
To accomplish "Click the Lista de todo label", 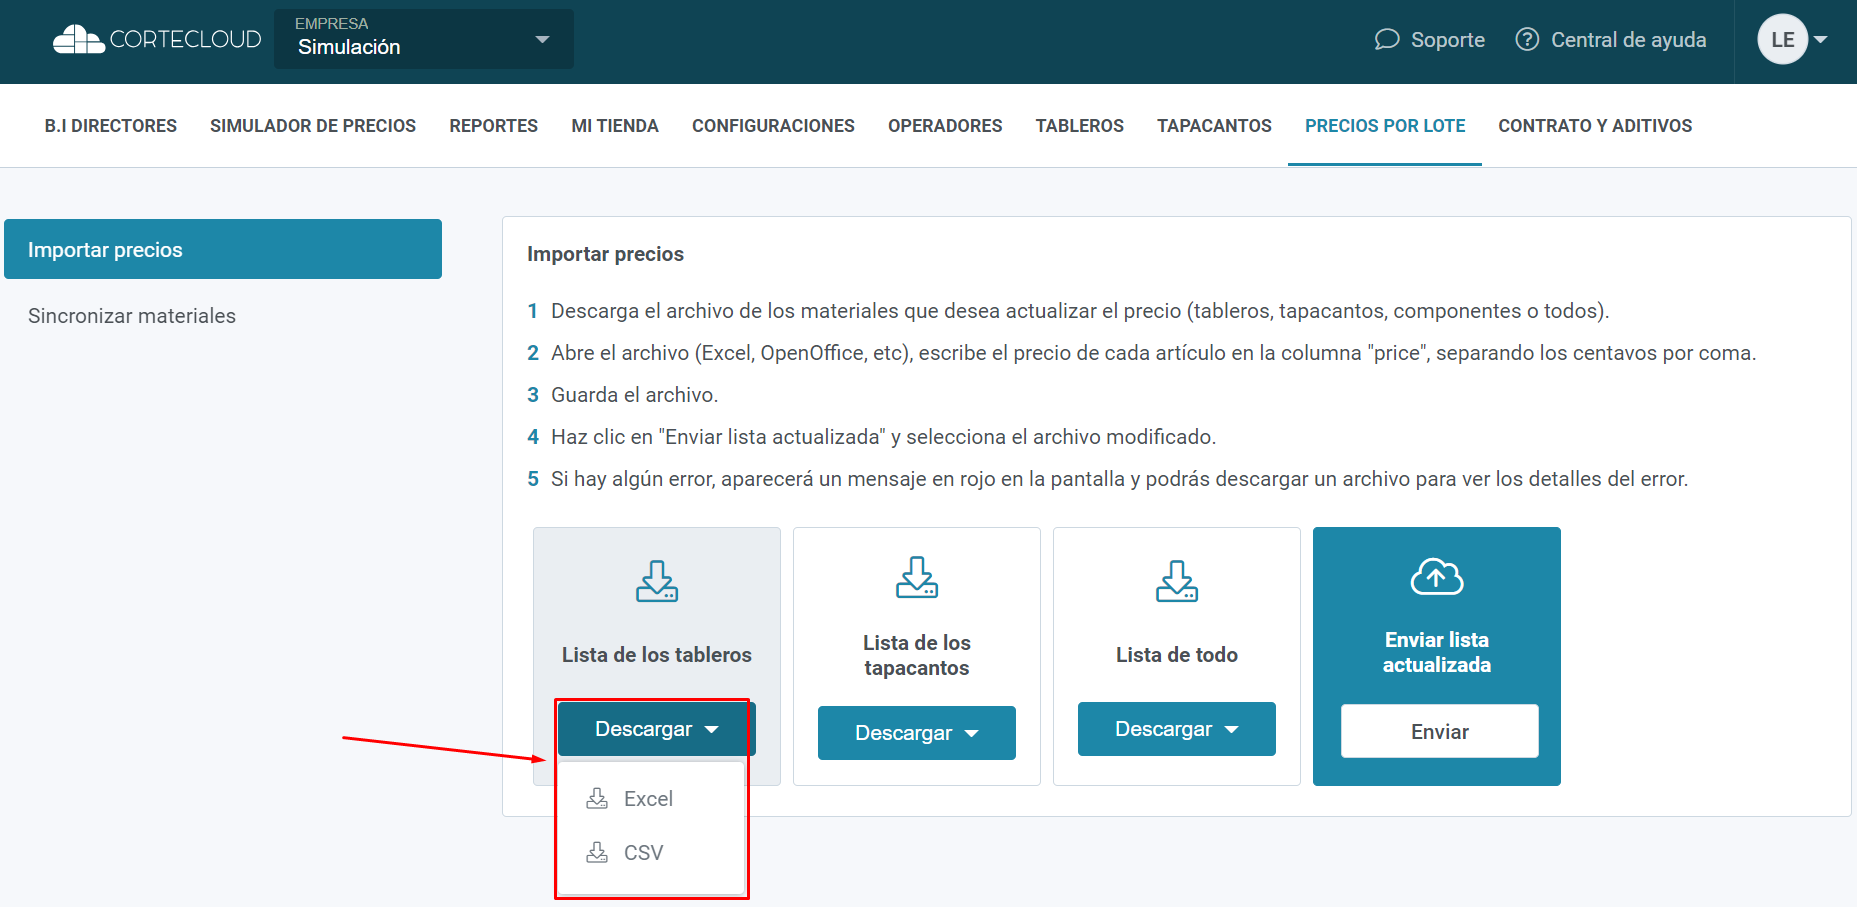I will [x=1177, y=655].
